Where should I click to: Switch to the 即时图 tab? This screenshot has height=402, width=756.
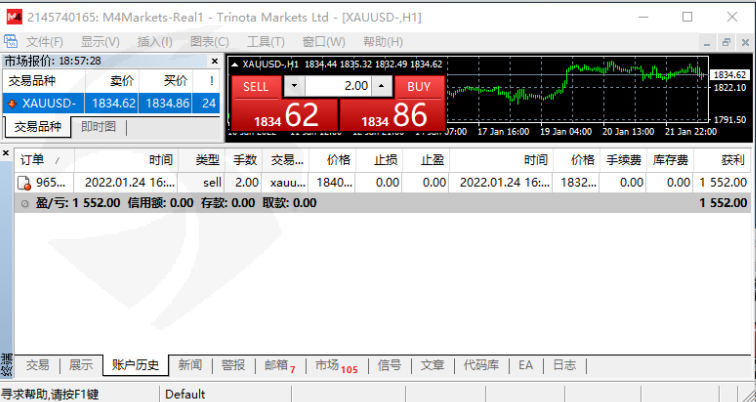pos(98,127)
